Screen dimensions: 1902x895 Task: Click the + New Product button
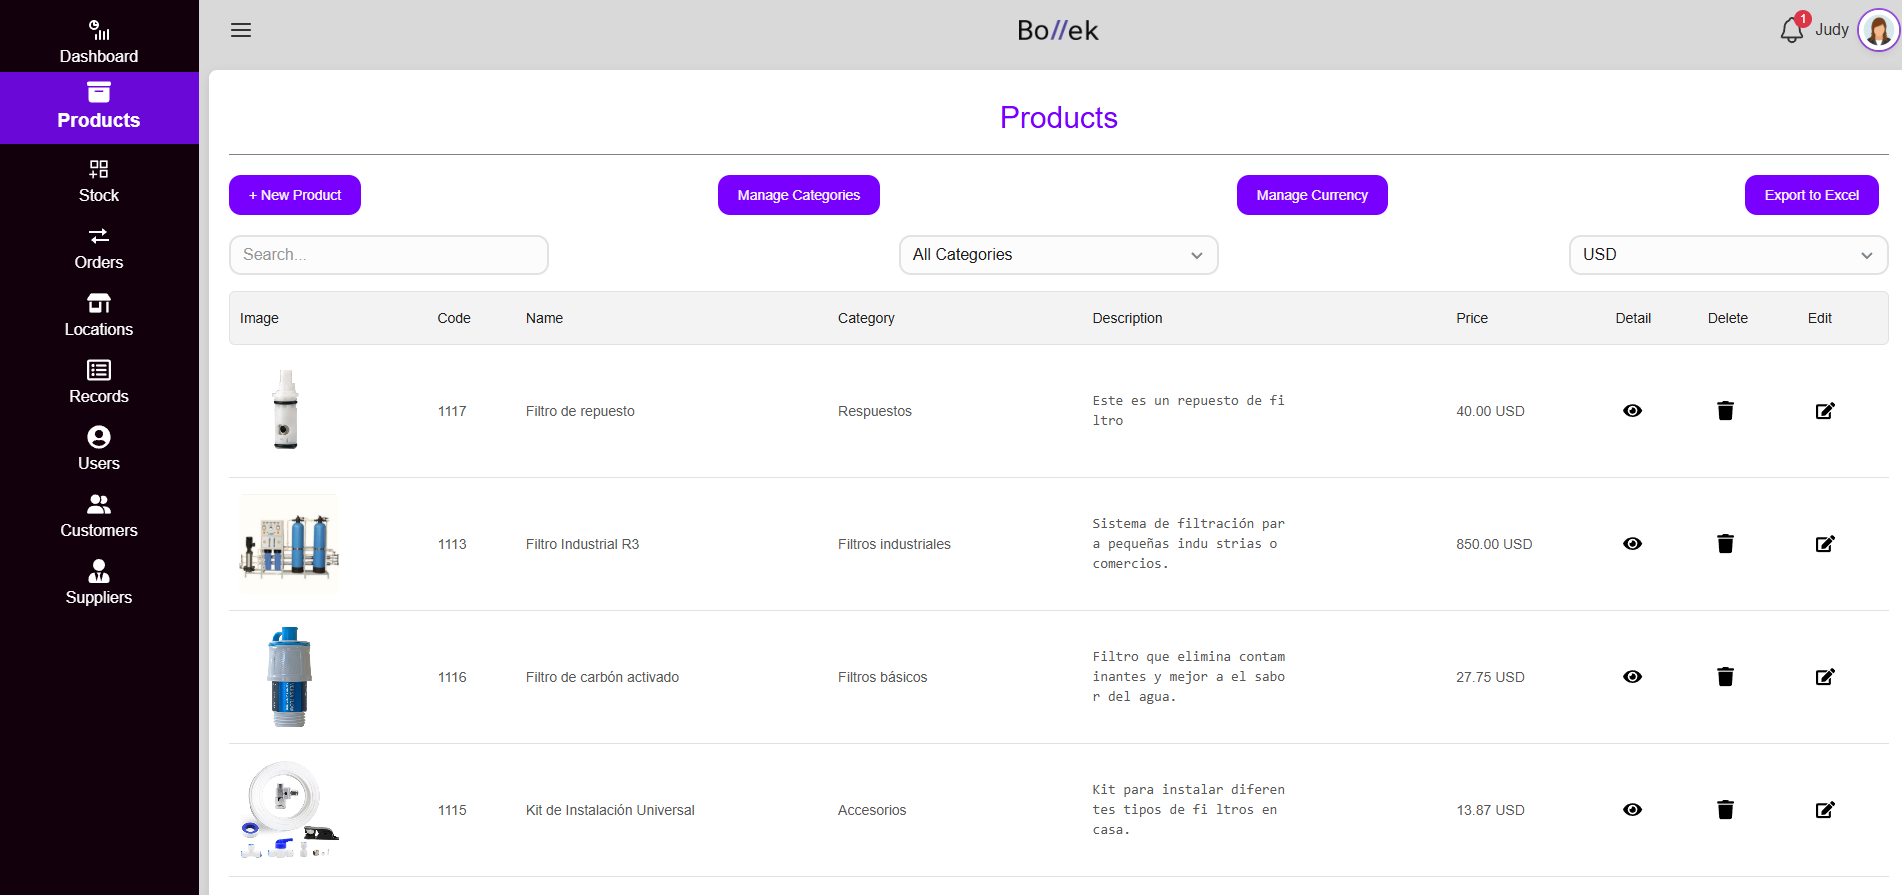[295, 195]
